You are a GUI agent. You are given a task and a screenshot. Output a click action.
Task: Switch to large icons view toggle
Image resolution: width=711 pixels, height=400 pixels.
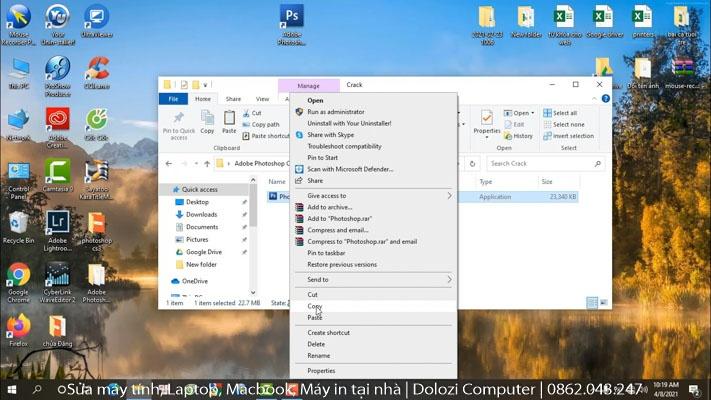pos(604,302)
